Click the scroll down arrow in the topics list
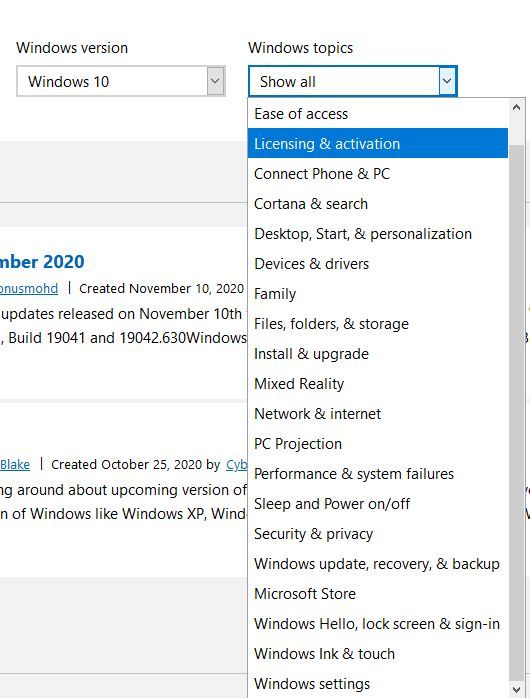The width and height of the screenshot is (530, 698). [516, 690]
